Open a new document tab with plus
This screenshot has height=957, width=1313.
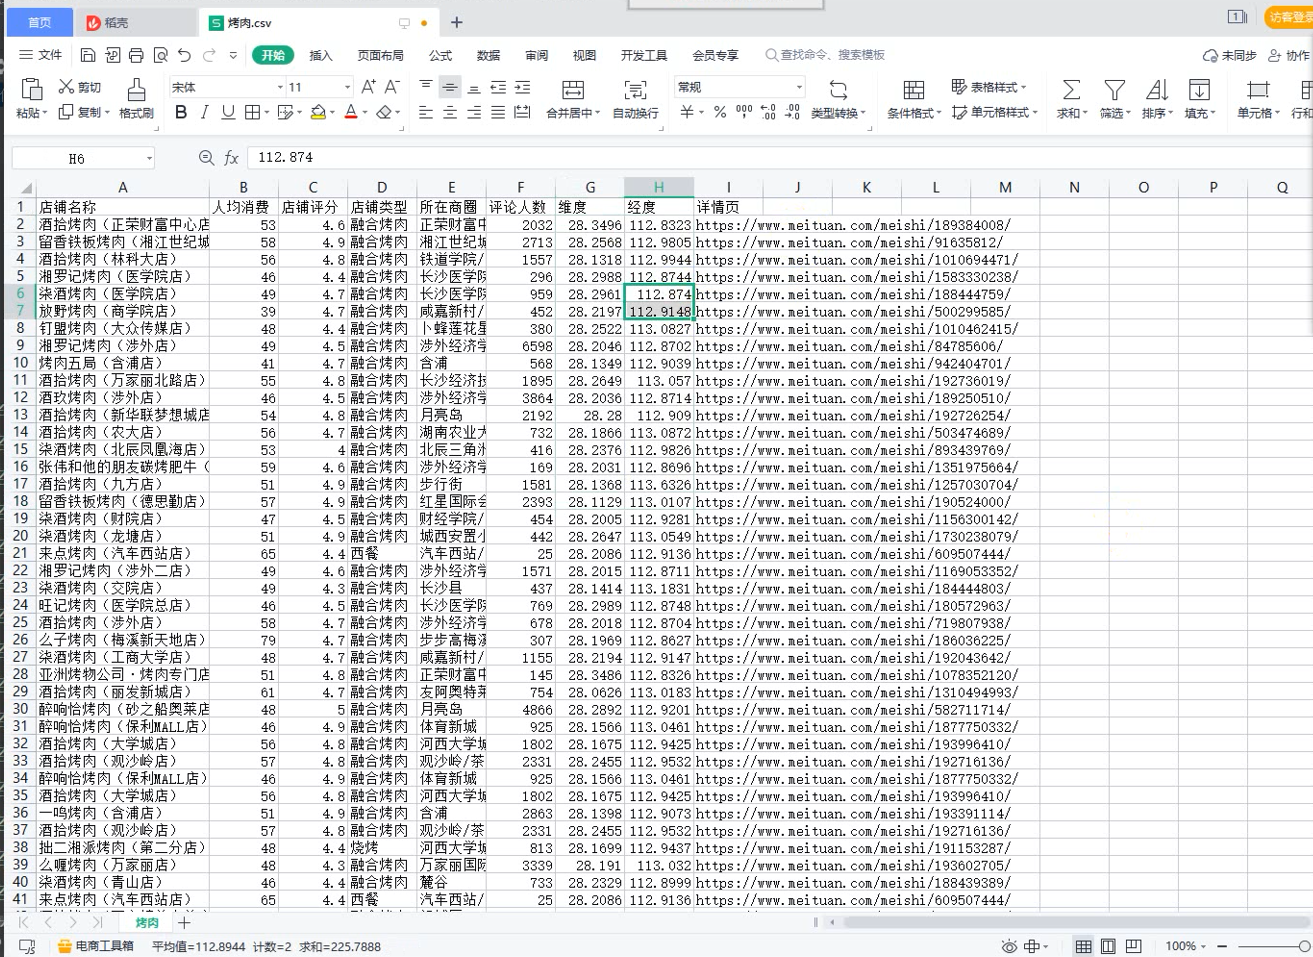click(x=456, y=22)
